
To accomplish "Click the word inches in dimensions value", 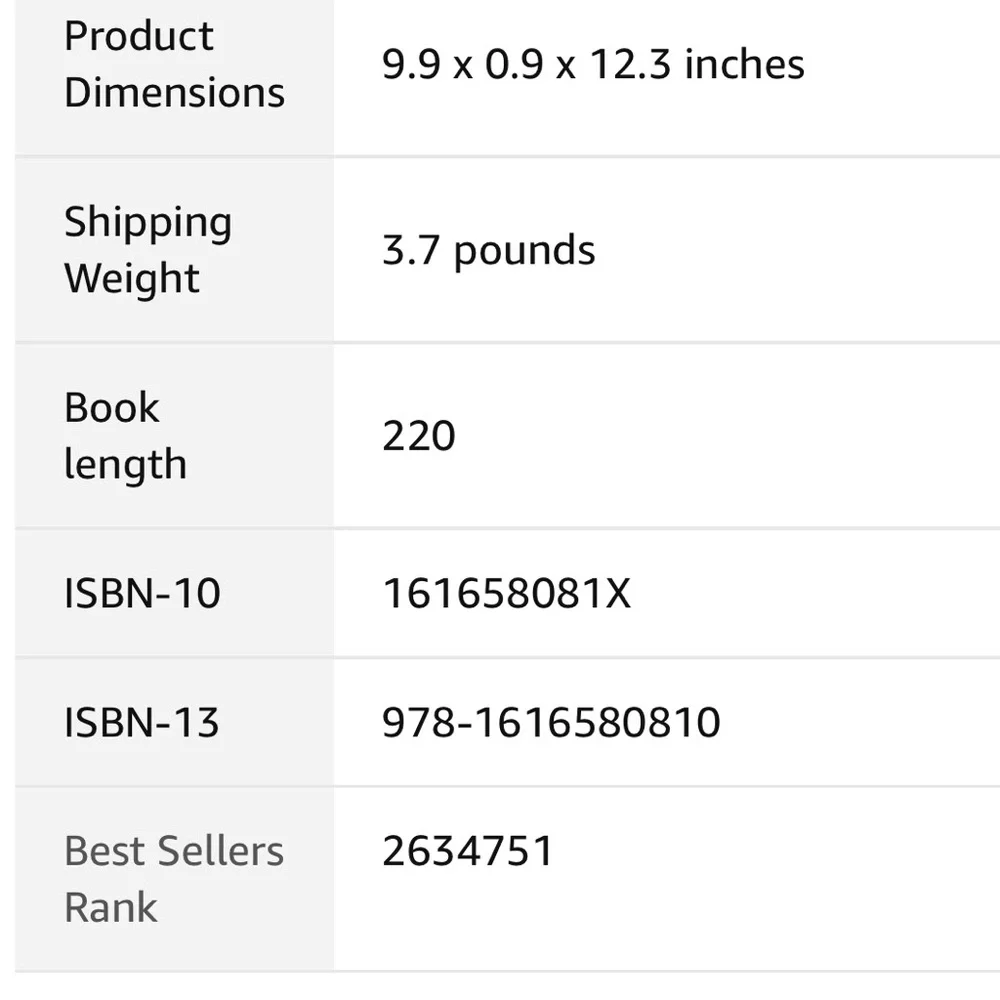I will pyautogui.click(x=744, y=64).
